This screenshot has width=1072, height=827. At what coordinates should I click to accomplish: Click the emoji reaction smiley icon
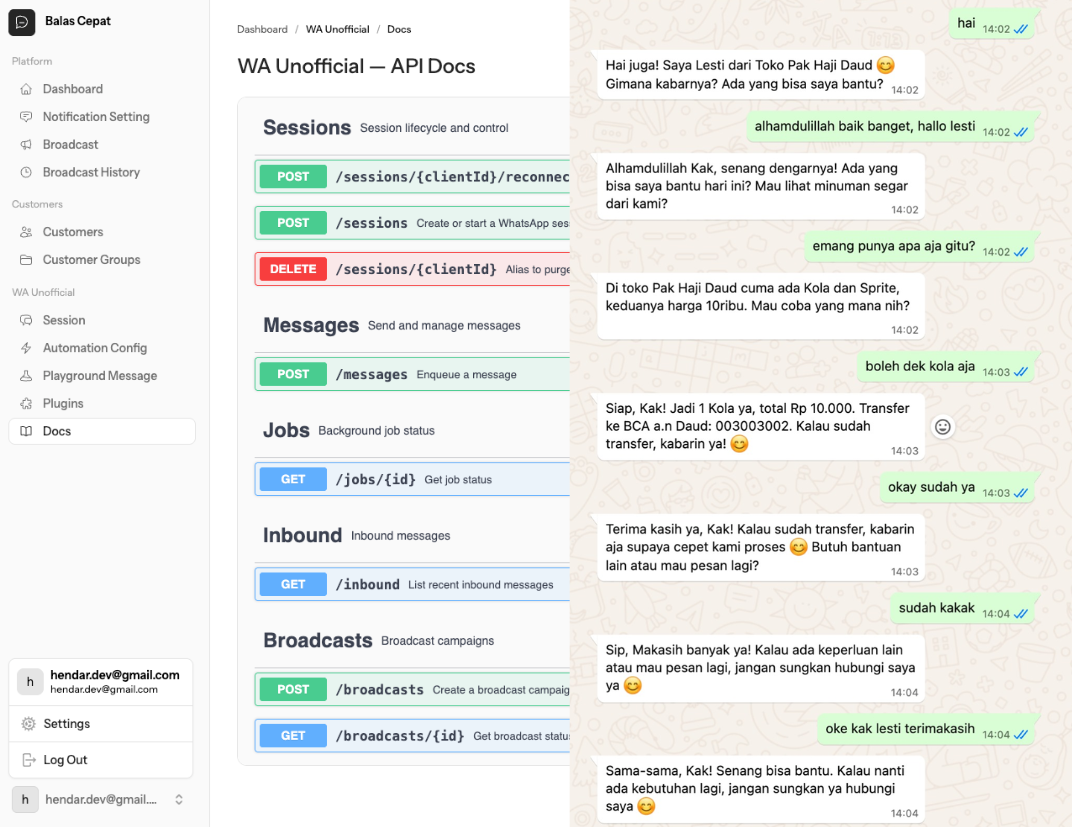942,427
